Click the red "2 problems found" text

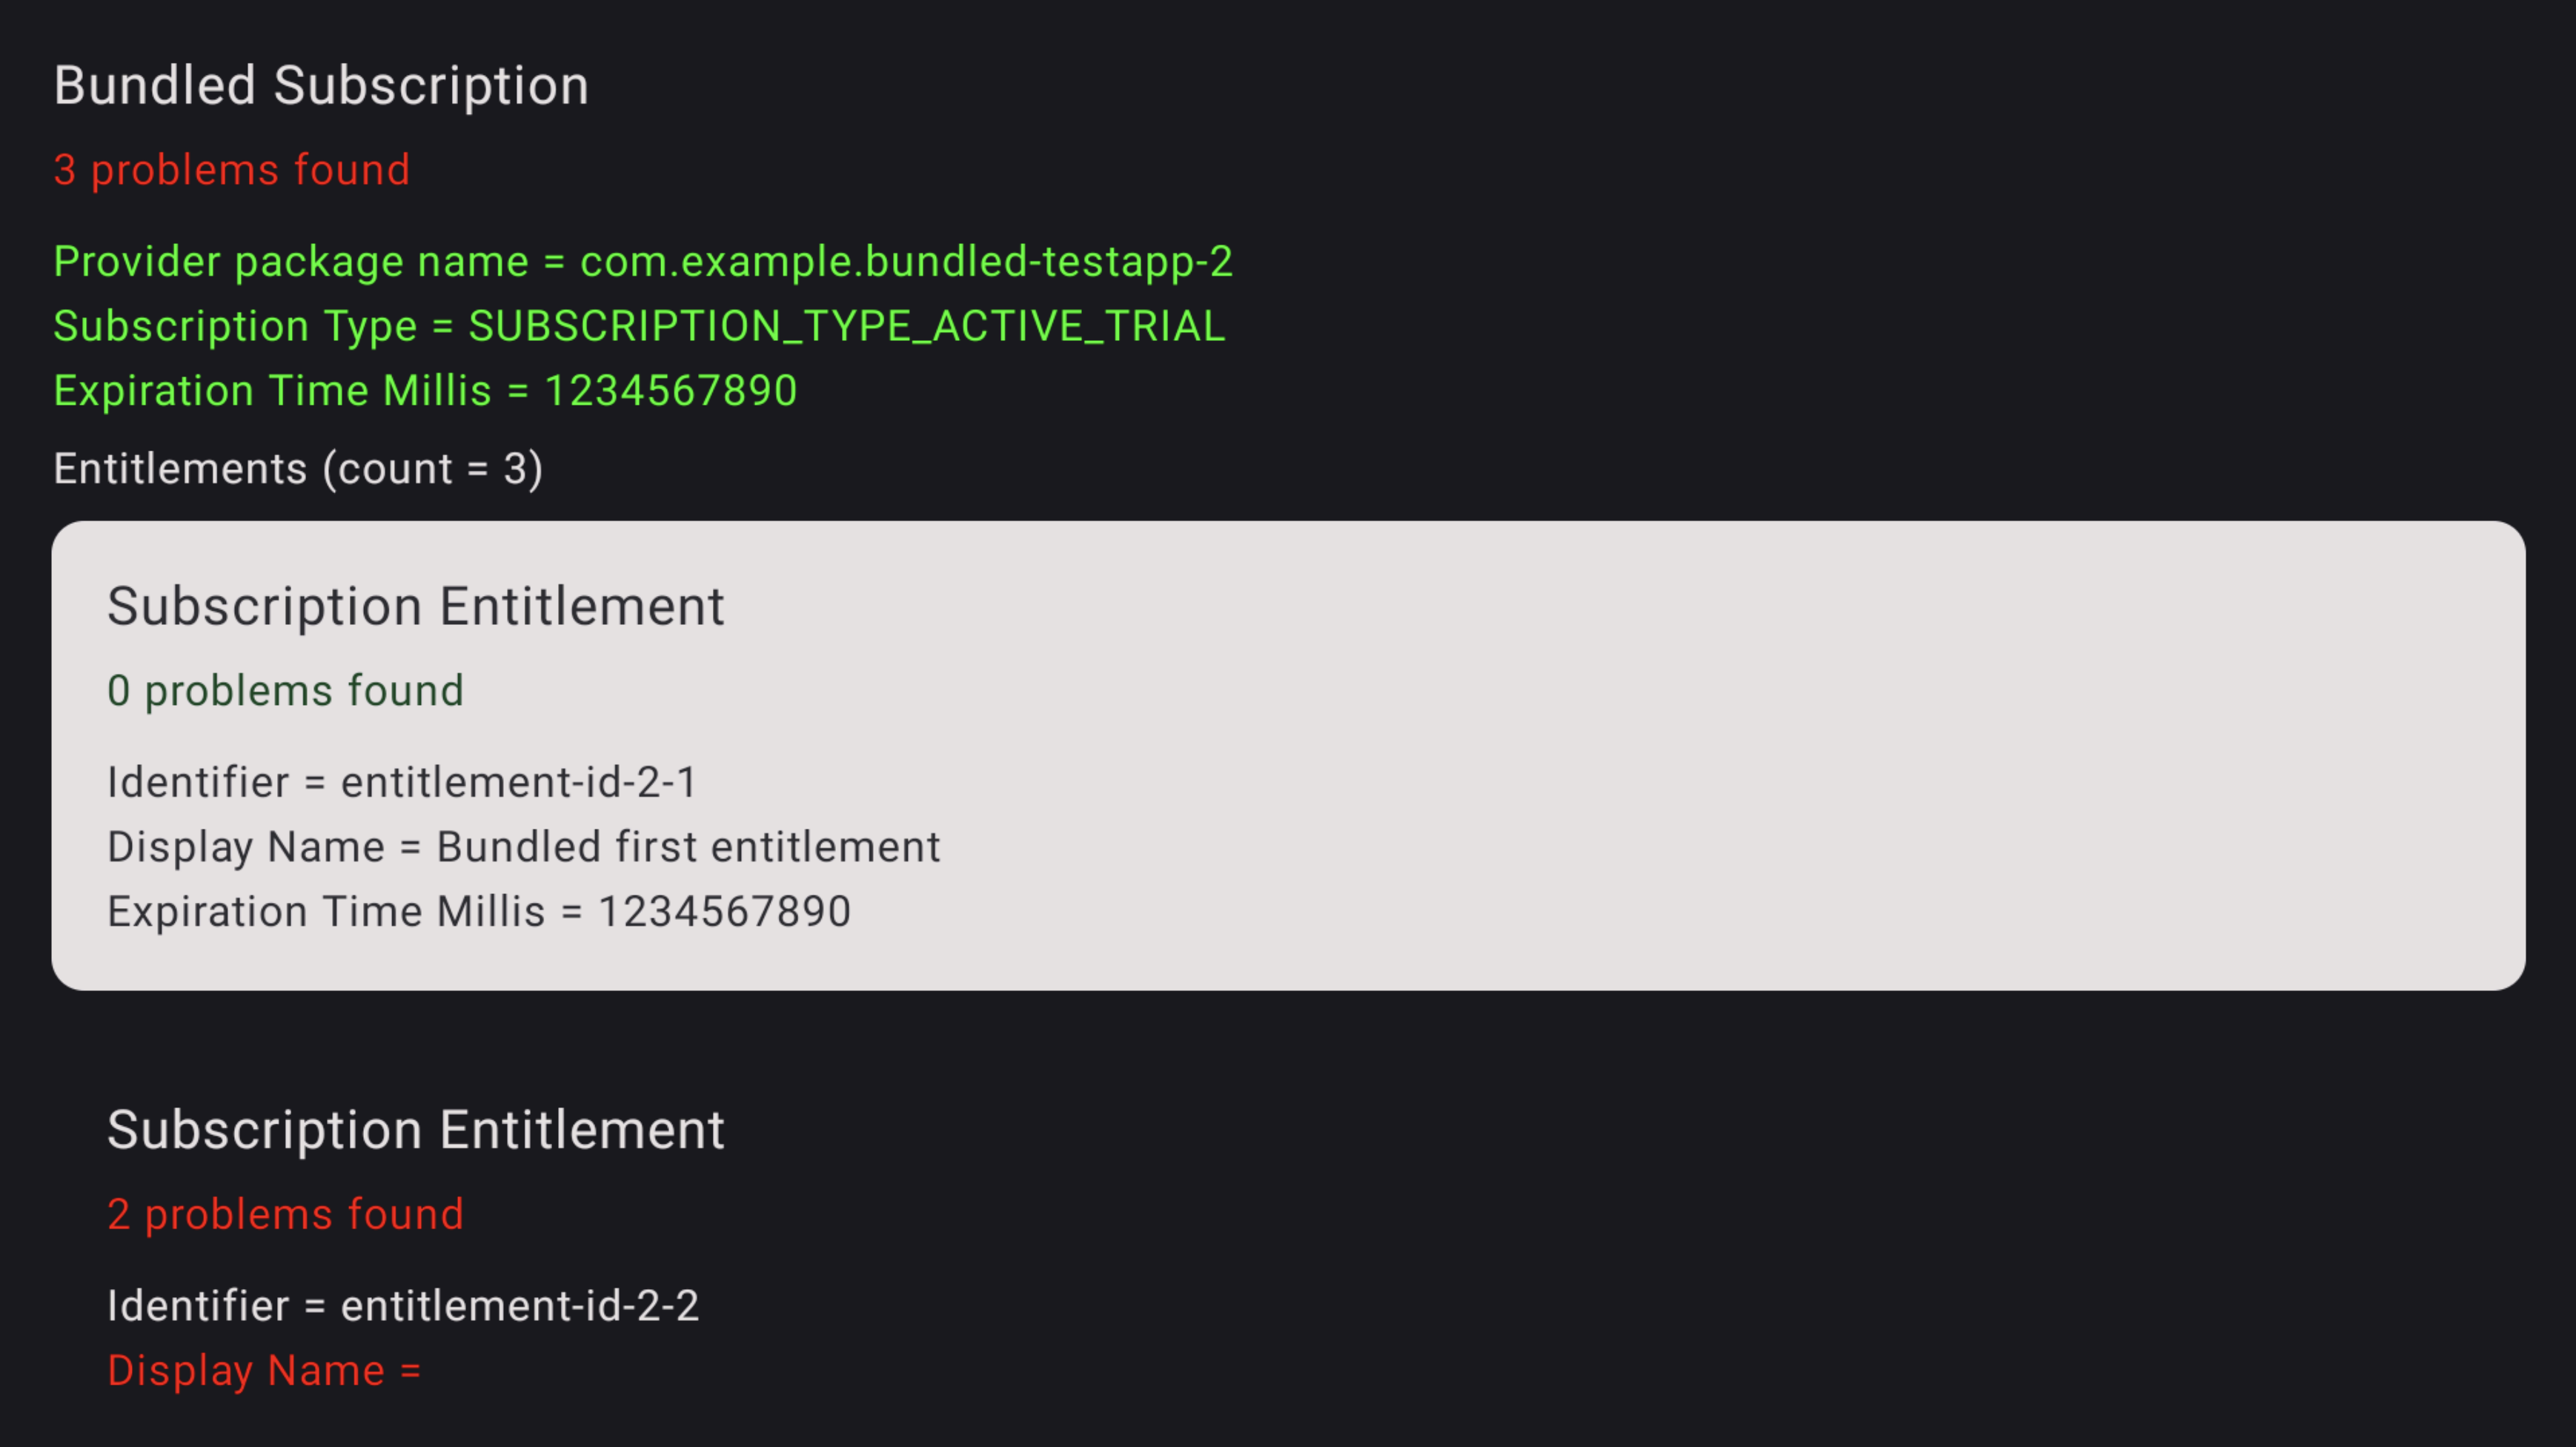286,1215
